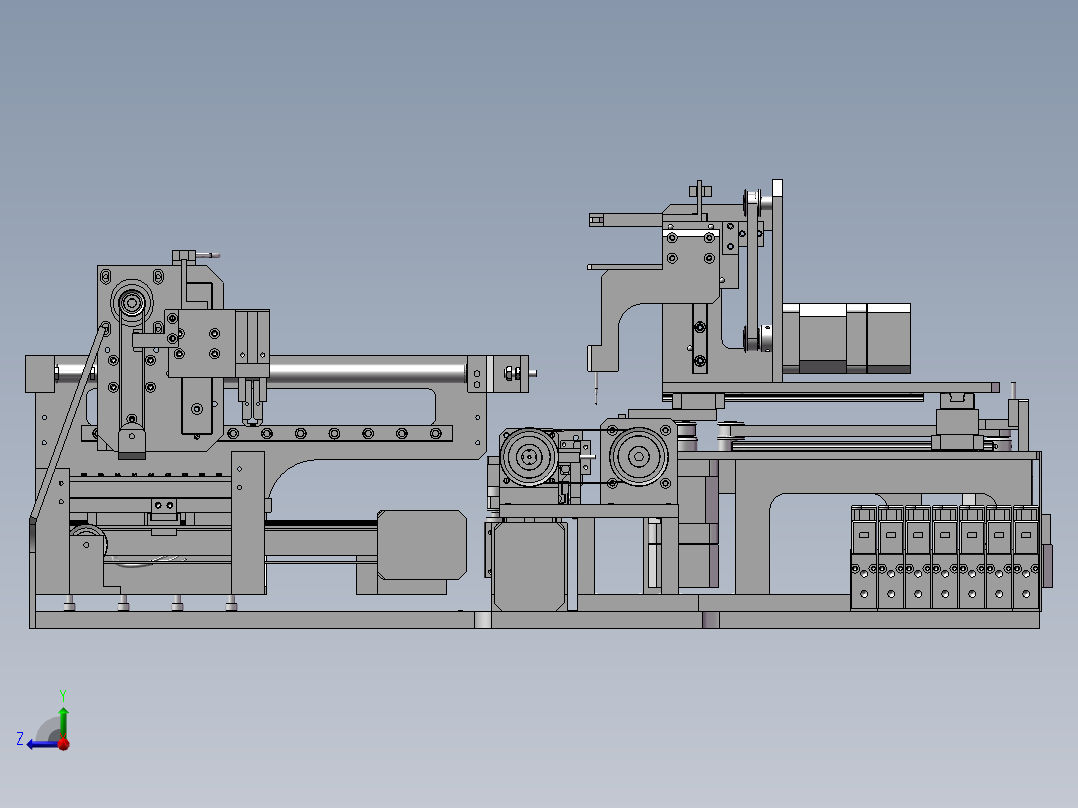Select the slotted rail with row of bolts
1078x808 pixels.
(267, 433)
